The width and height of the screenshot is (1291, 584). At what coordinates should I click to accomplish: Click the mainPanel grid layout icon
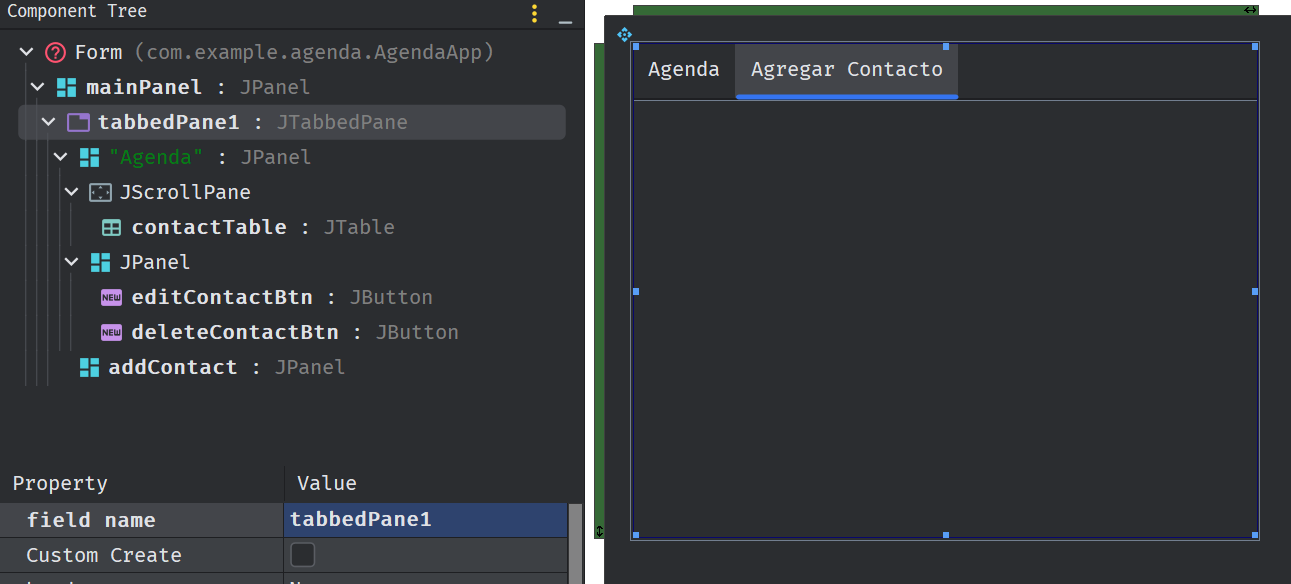point(67,88)
